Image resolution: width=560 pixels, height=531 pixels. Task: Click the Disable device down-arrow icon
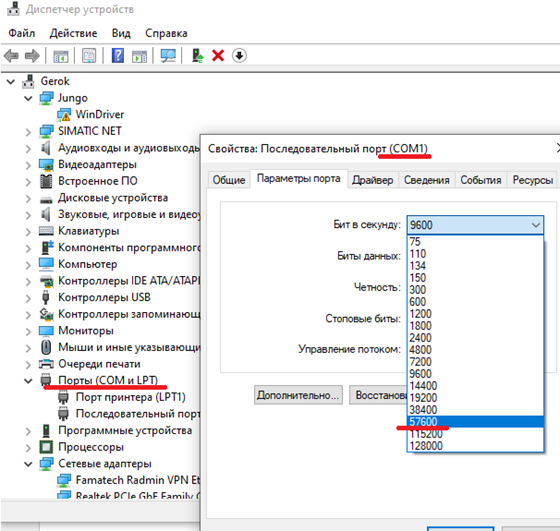[x=239, y=56]
